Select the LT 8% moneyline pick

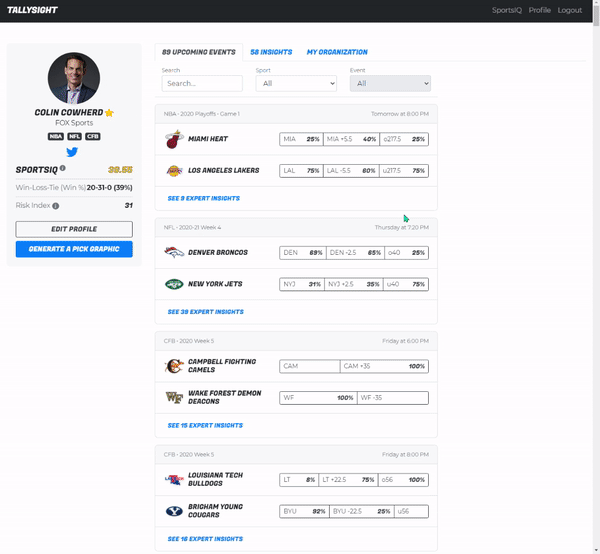pyautogui.click(x=299, y=480)
